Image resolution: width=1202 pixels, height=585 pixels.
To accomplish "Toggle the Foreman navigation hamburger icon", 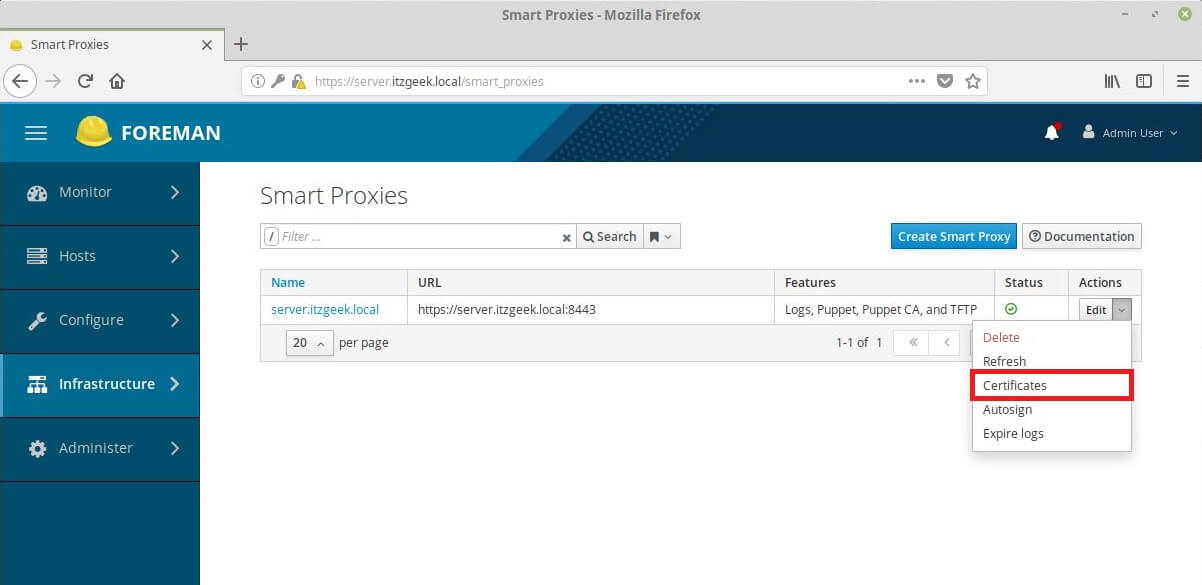I will (x=36, y=132).
